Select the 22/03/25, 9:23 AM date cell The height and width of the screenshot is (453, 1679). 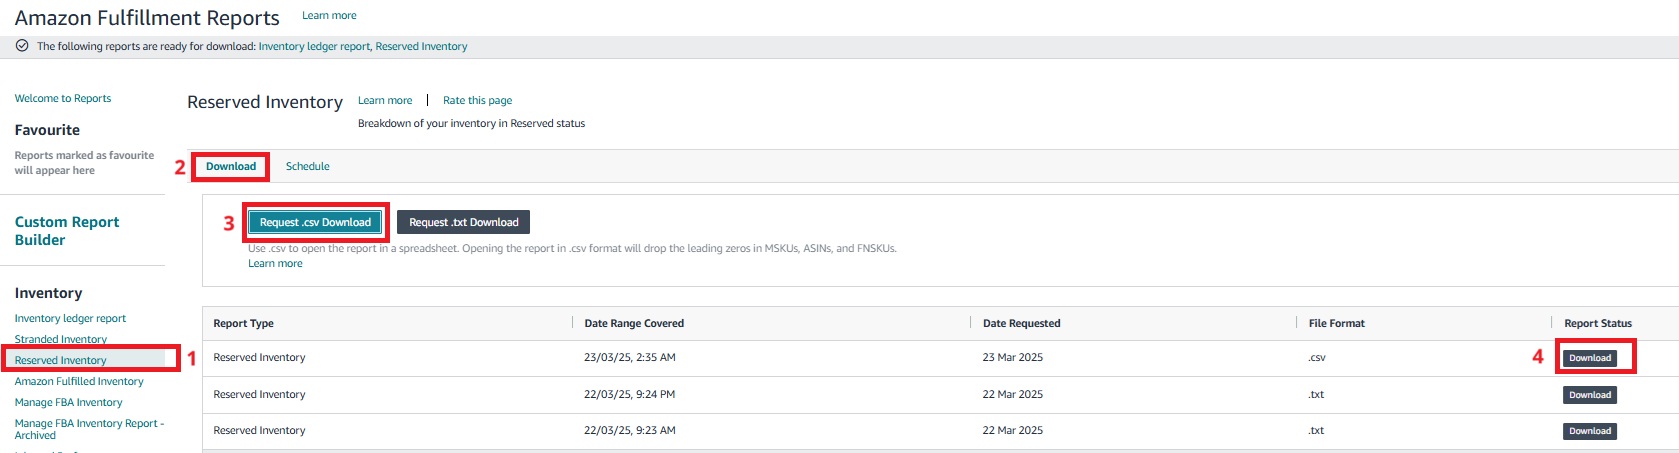coord(630,431)
